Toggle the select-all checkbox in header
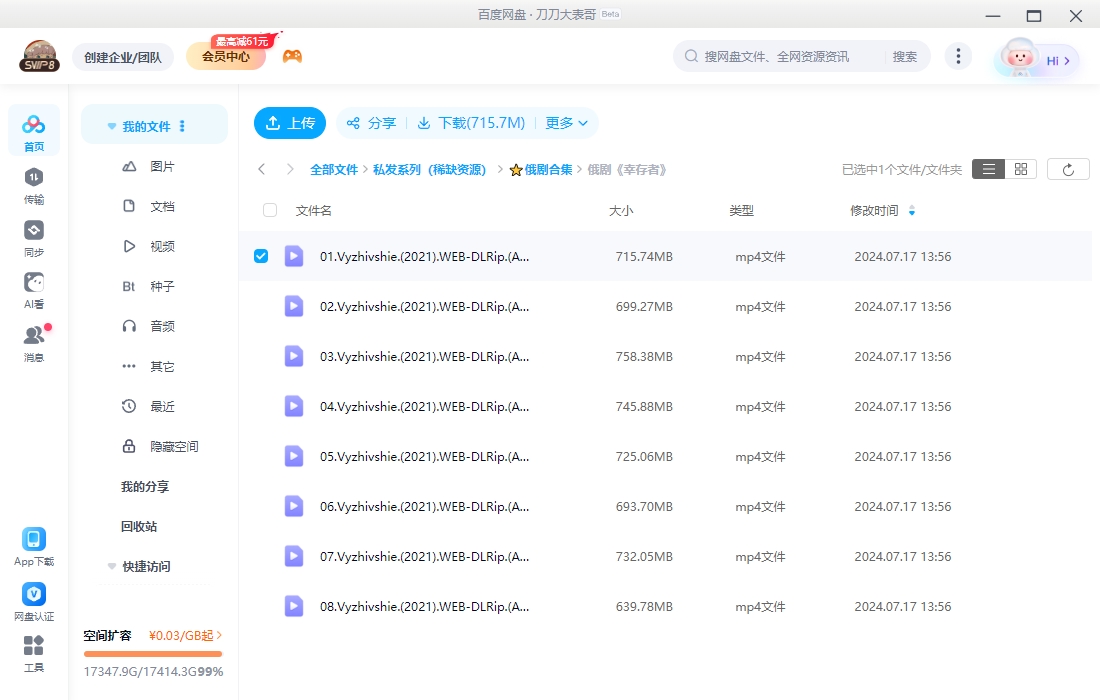The width and height of the screenshot is (1100, 700). [x=270, y=210]
